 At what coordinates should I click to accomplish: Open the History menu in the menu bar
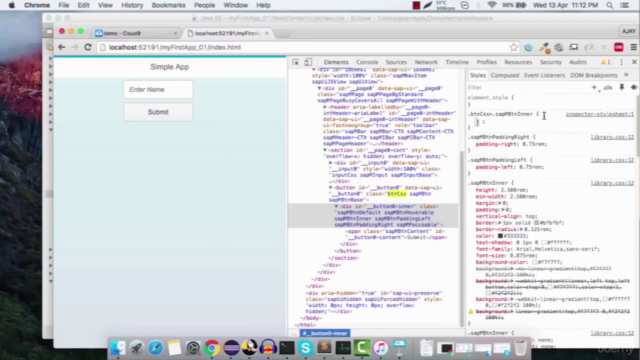pyautogui.click(x=132, y=5)
